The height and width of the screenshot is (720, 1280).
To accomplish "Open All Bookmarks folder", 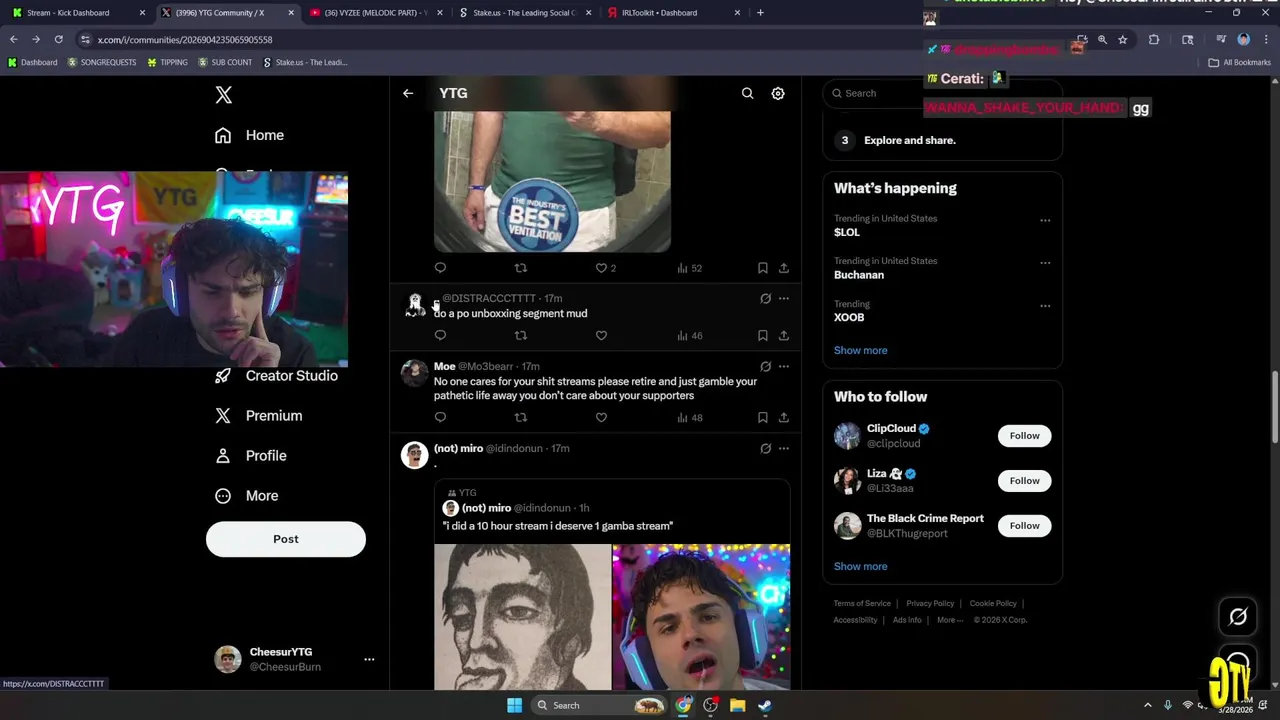I will (x=1240, y=62).
